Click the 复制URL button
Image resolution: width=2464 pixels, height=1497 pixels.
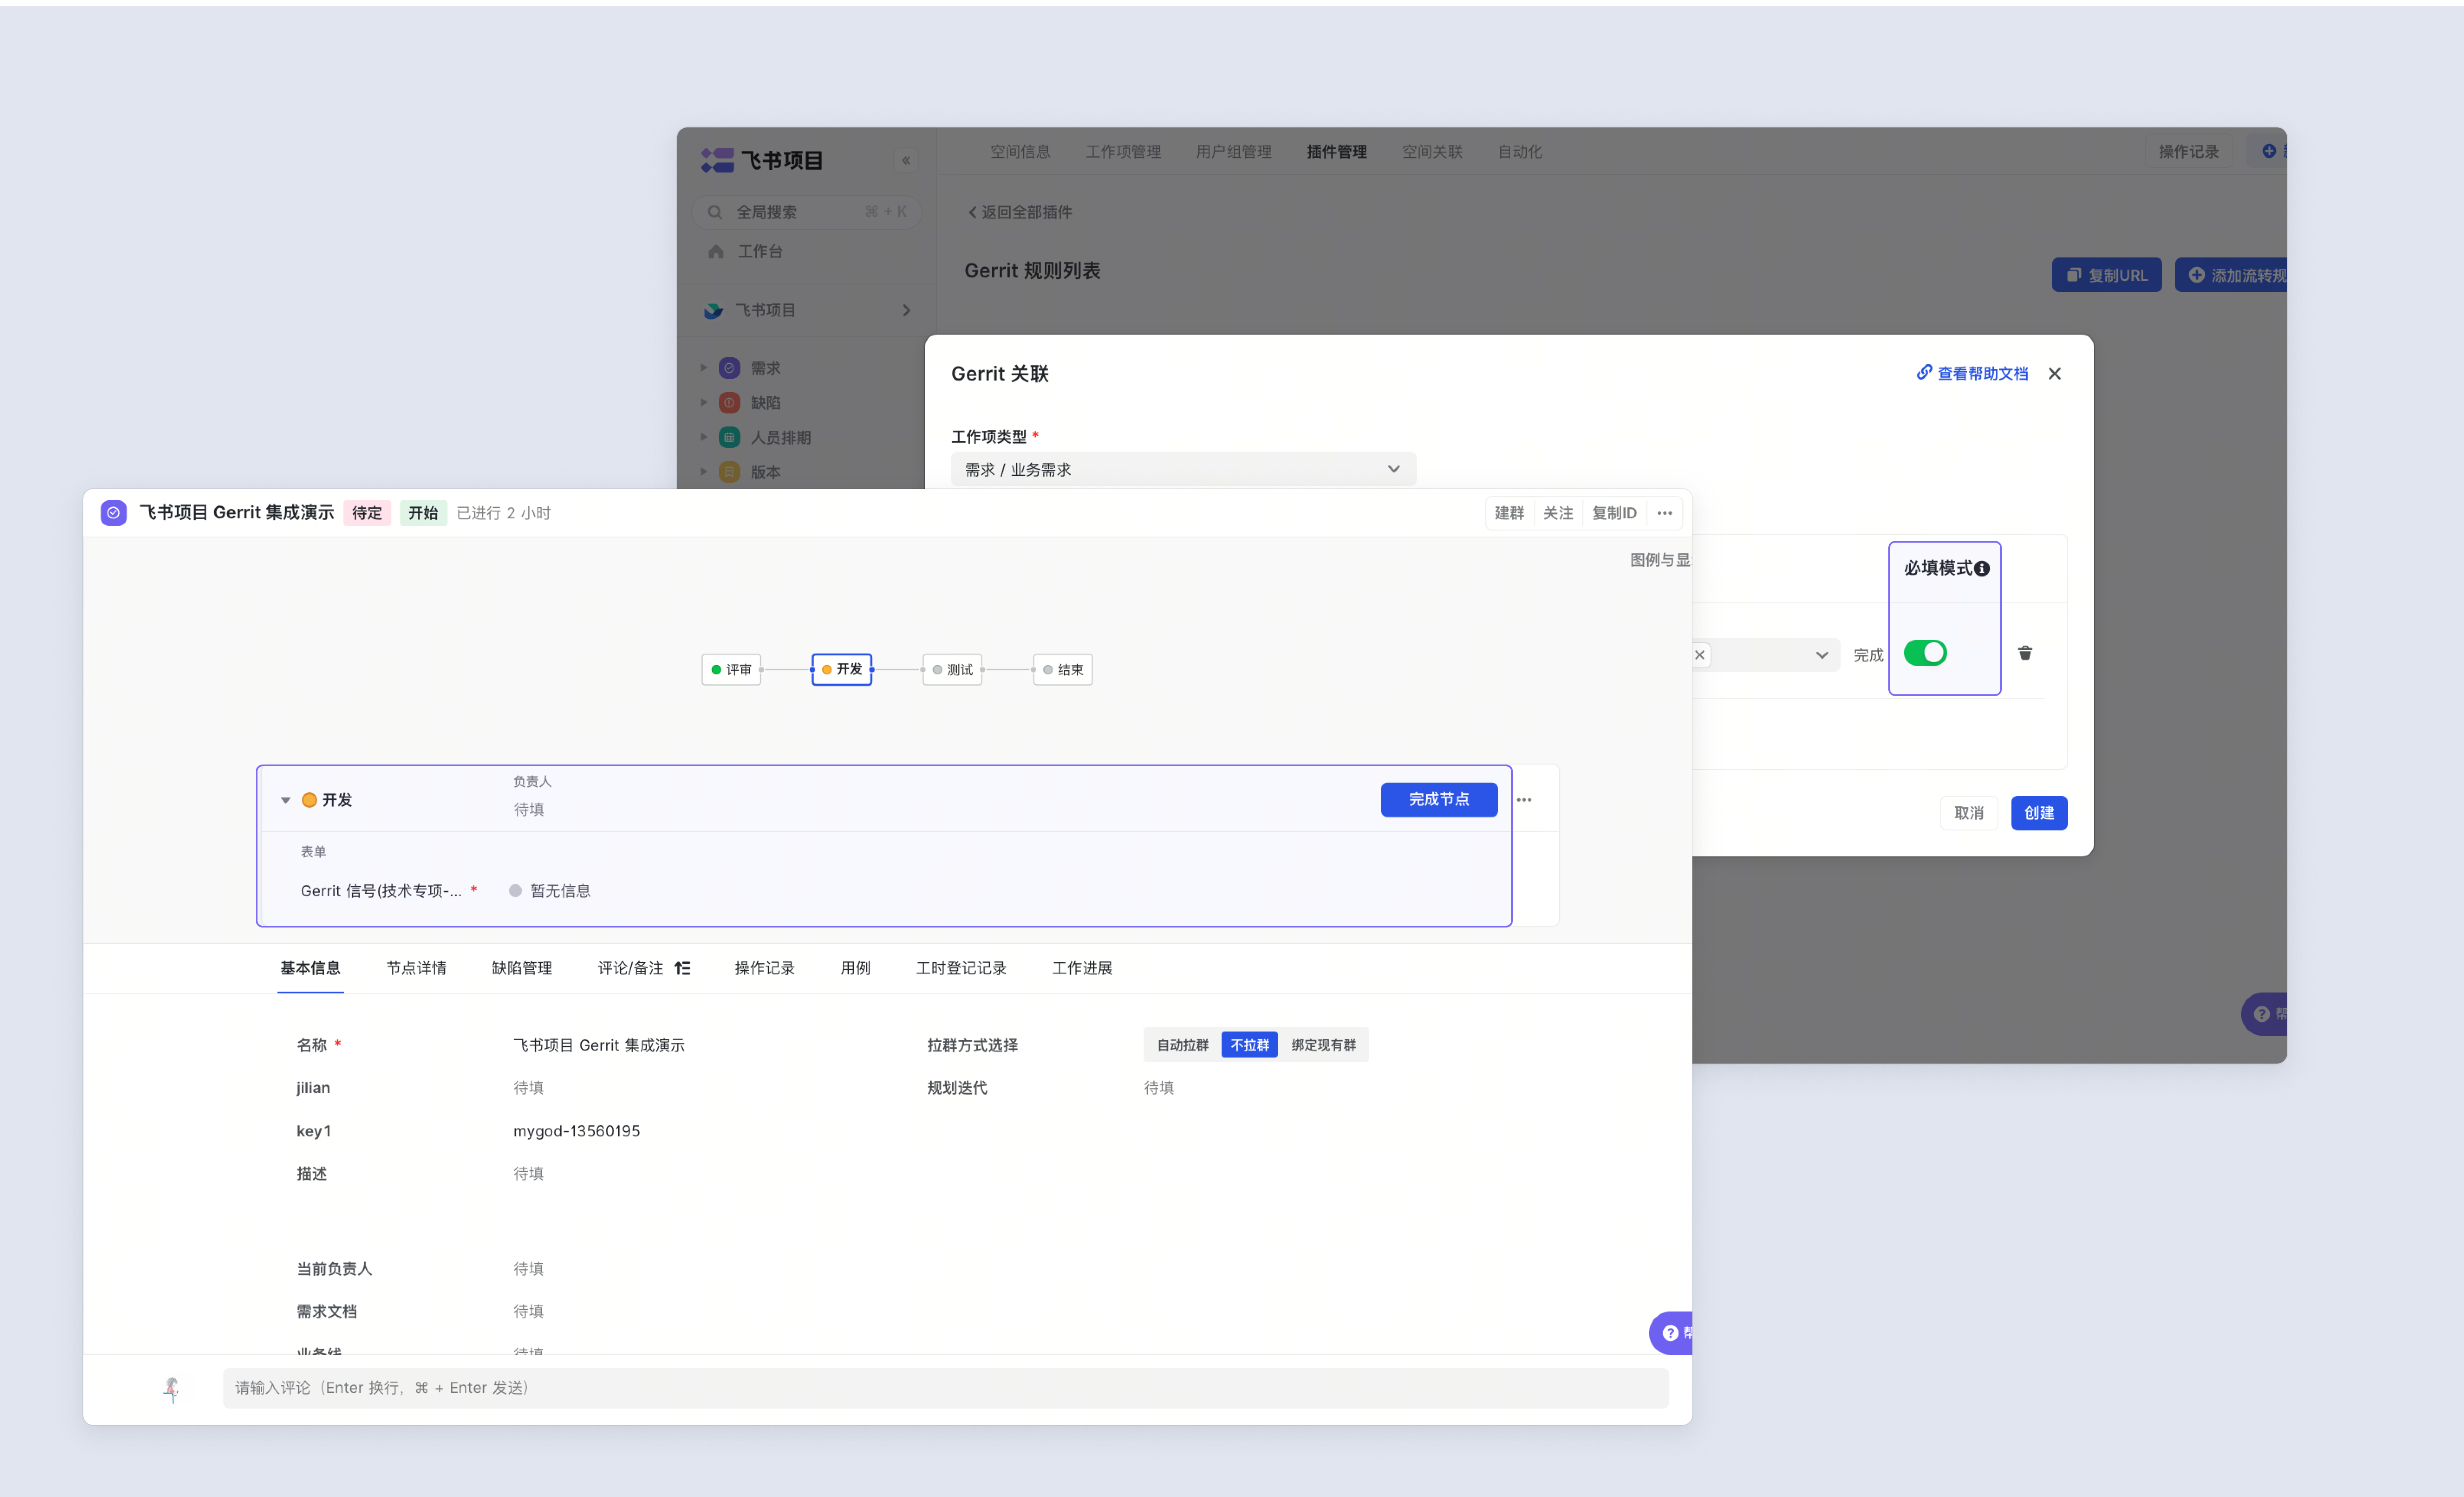[x=2107, y=275]
